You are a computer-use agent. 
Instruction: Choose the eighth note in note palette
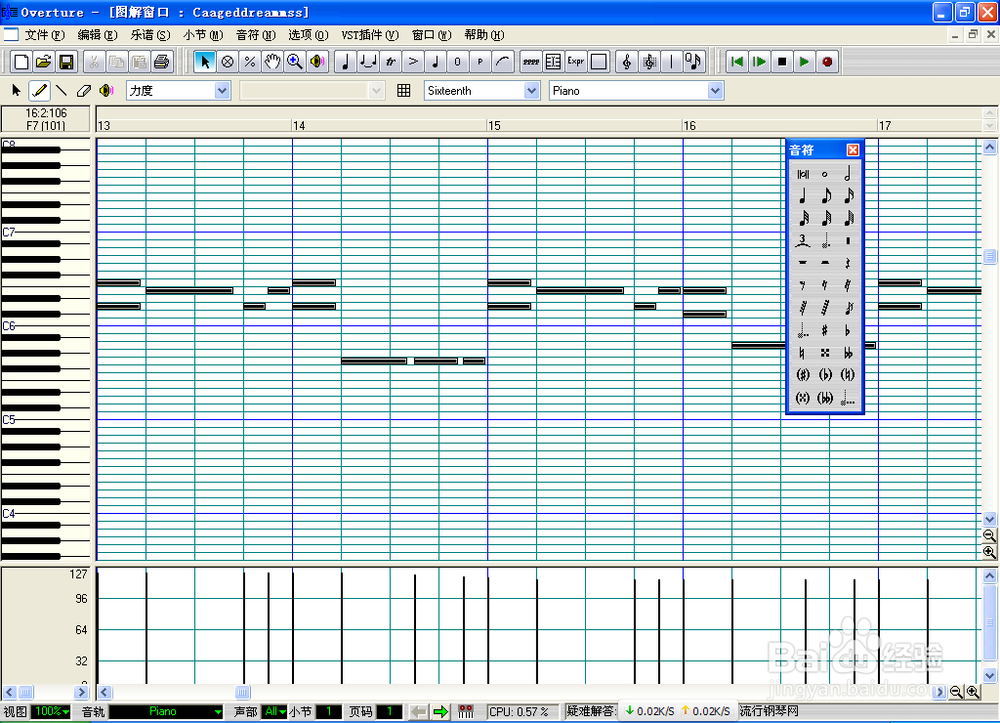[825, 196]
